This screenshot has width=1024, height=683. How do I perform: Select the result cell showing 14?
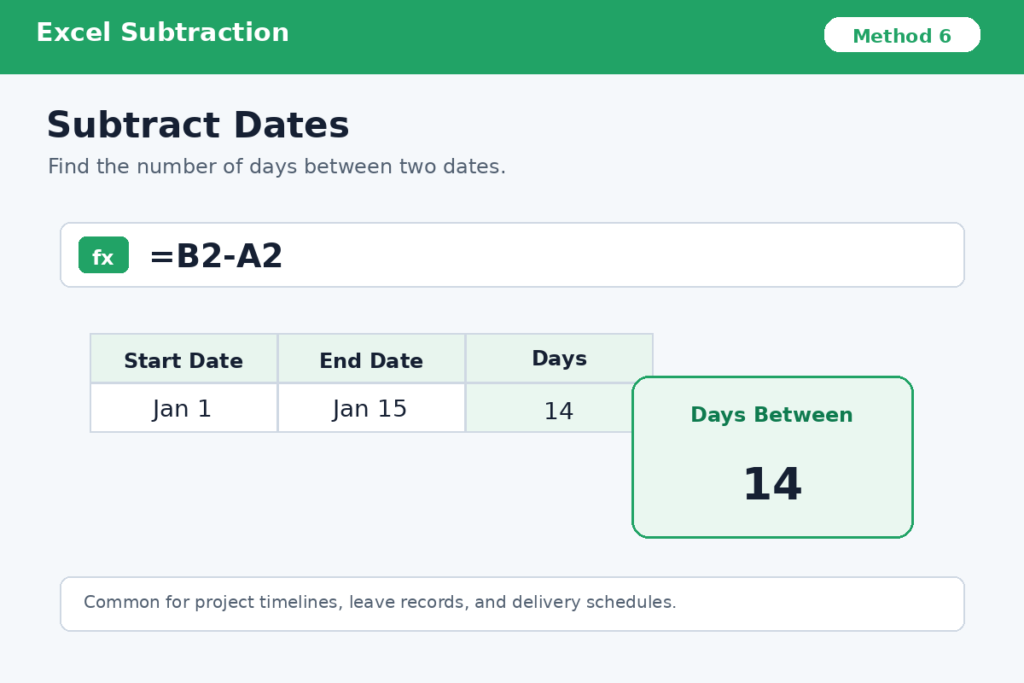click(549, 410)
